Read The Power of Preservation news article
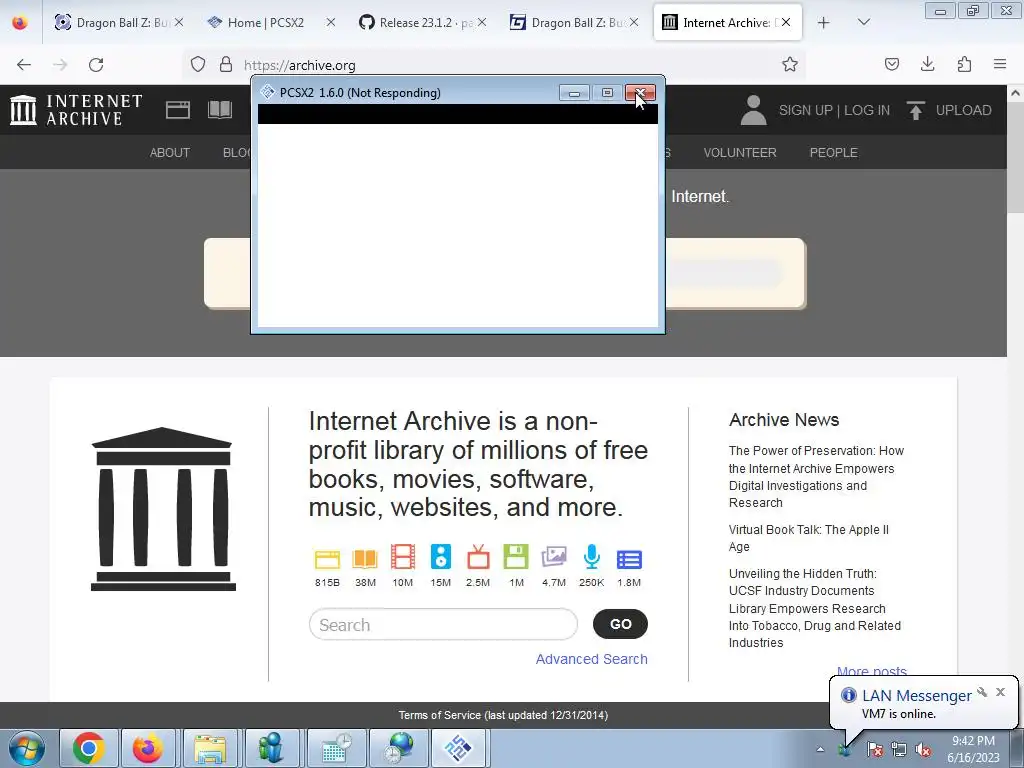Viewport: 1024px width, 768px height. click(x=816, y=477)
